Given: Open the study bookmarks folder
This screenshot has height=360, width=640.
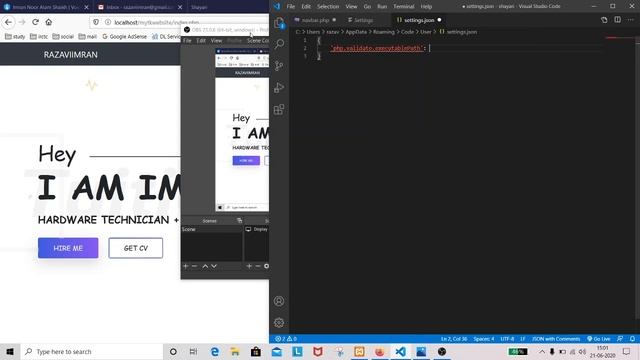Looking at the screenshot, I should [x=15, y=36].
